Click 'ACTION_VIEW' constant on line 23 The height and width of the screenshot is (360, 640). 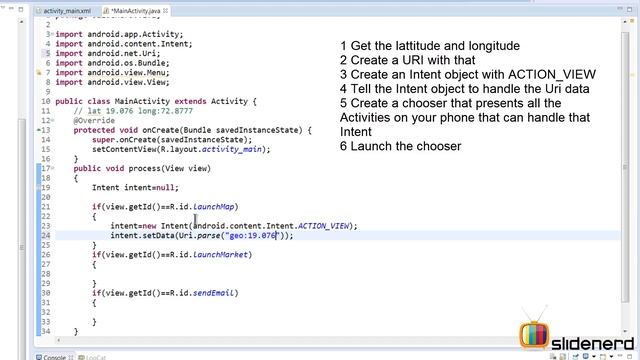pos(323,226)
